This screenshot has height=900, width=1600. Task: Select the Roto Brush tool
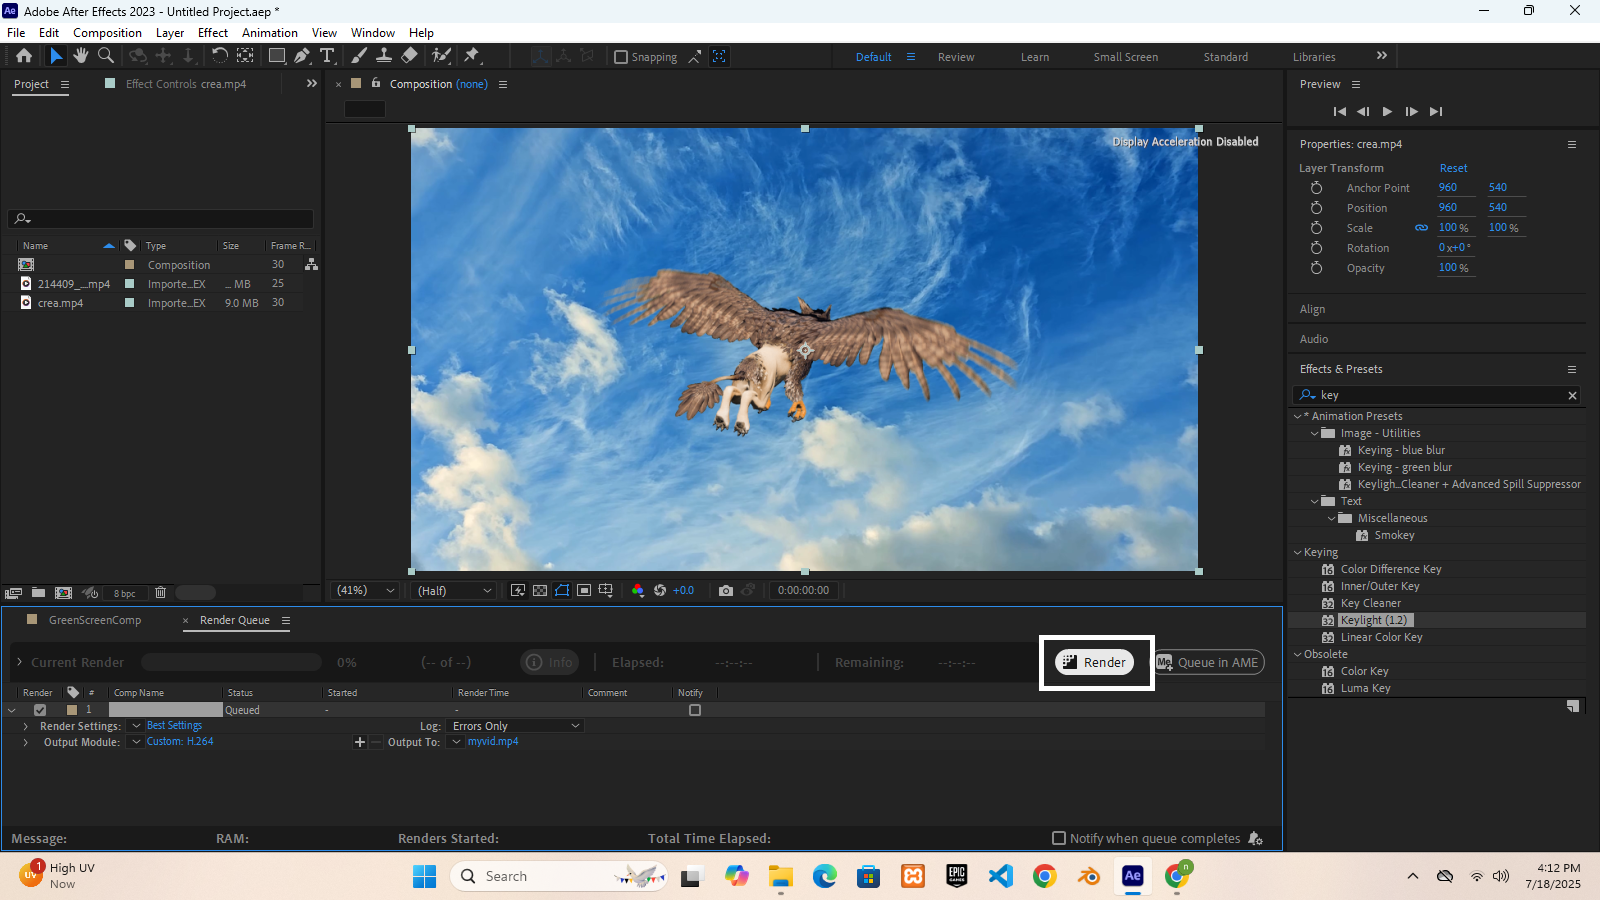(441, 56)
